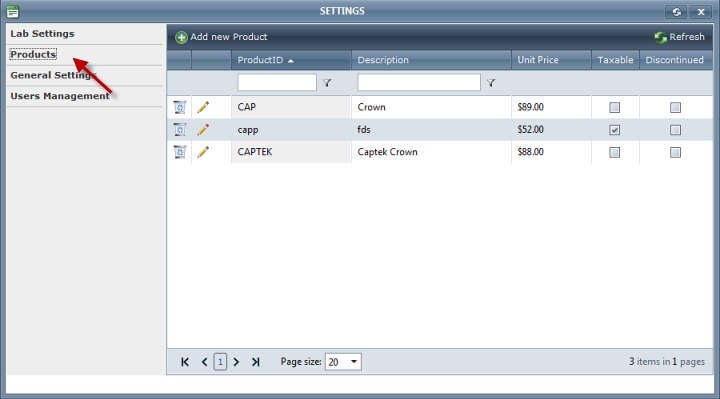Viewport: 720px width, 399px height.
Task: Go to the first page
Action: (185, 362)
